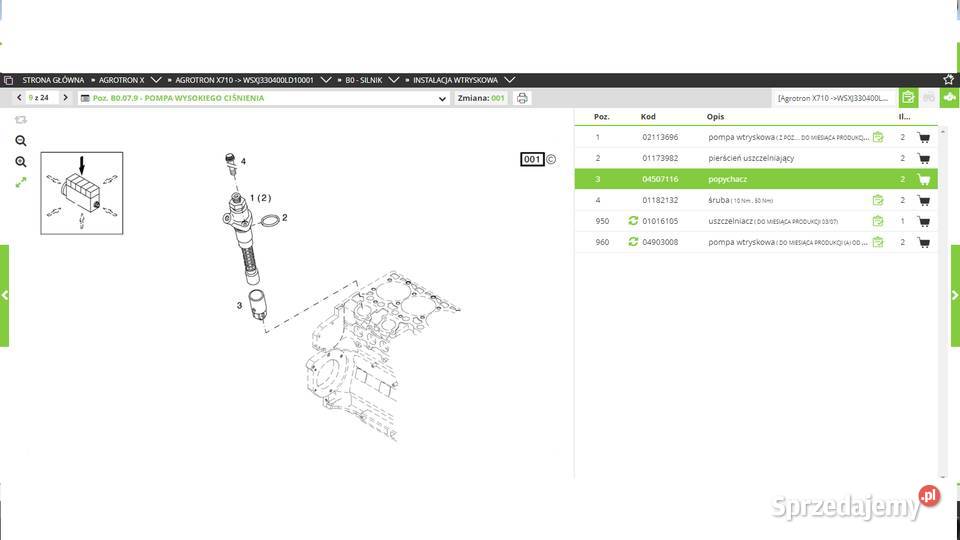The image size is (960, 540).
Task: Go to STRONA GŁÓWNA breadcrumb
Action: (53, 80)
